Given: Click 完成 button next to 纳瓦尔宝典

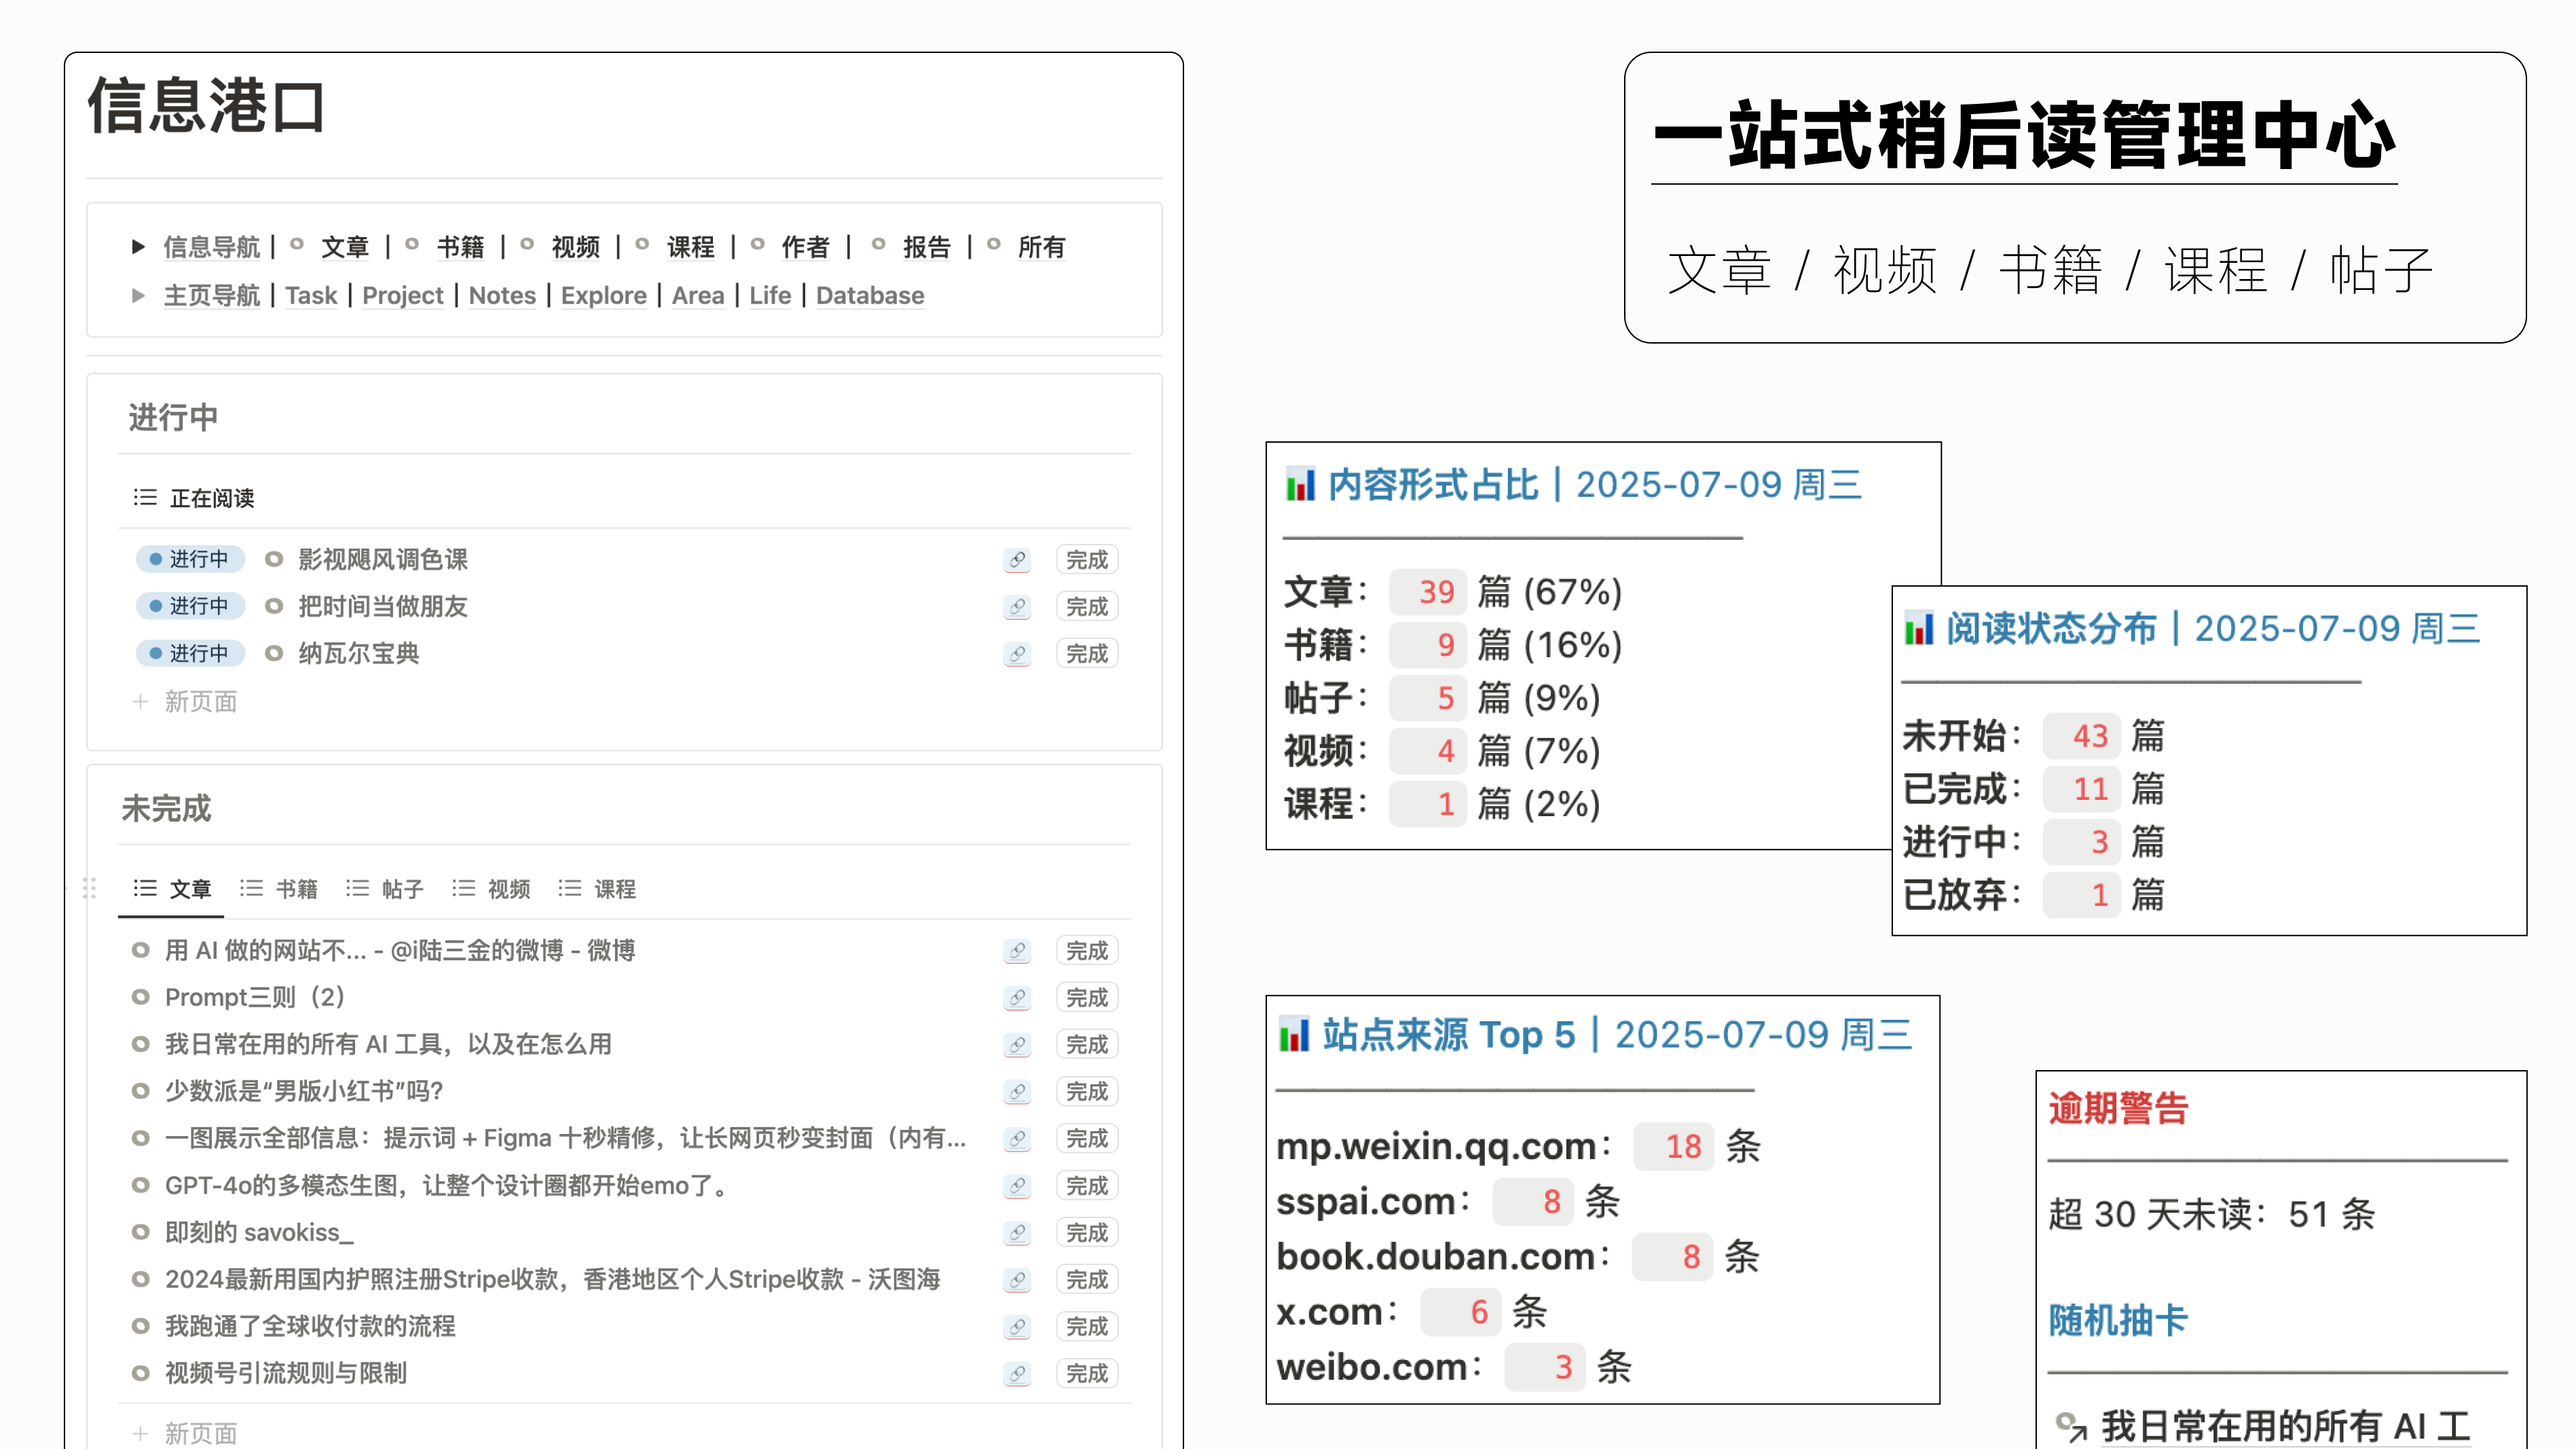Looking at the screenshot, I should pos(1087,653).
